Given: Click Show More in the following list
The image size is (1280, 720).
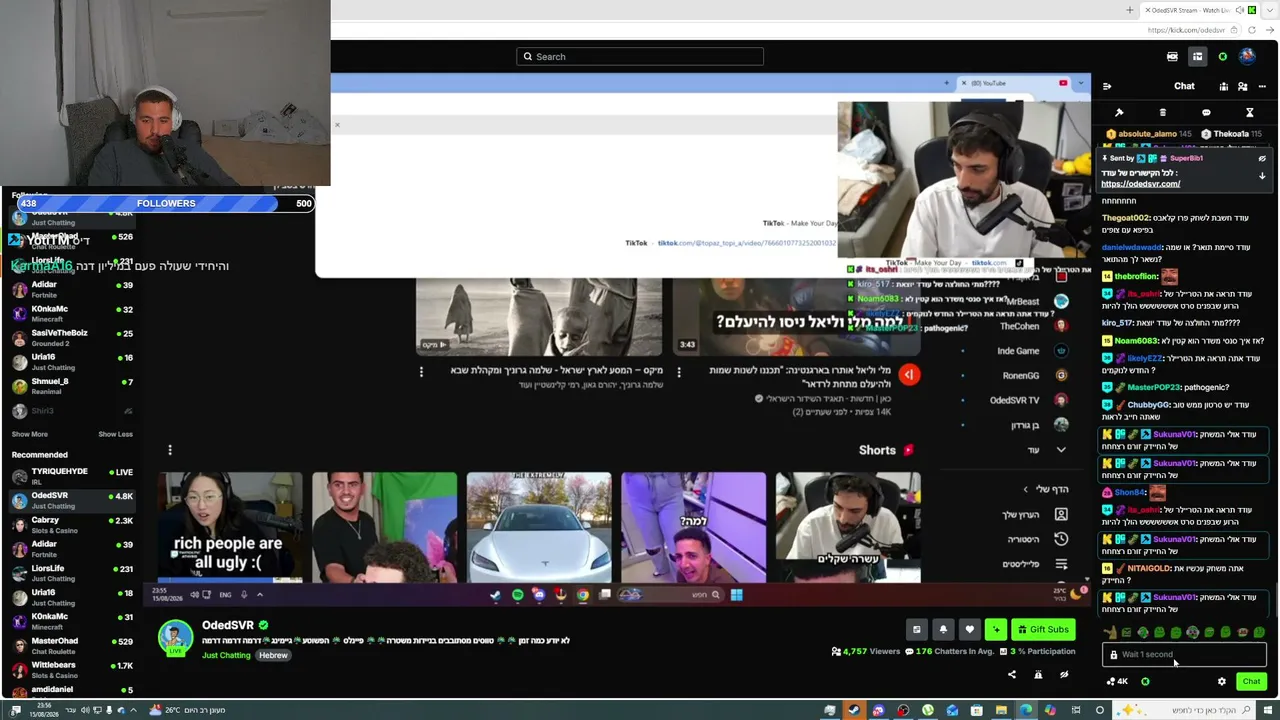Looking at the screenshot, I should 30,434.
